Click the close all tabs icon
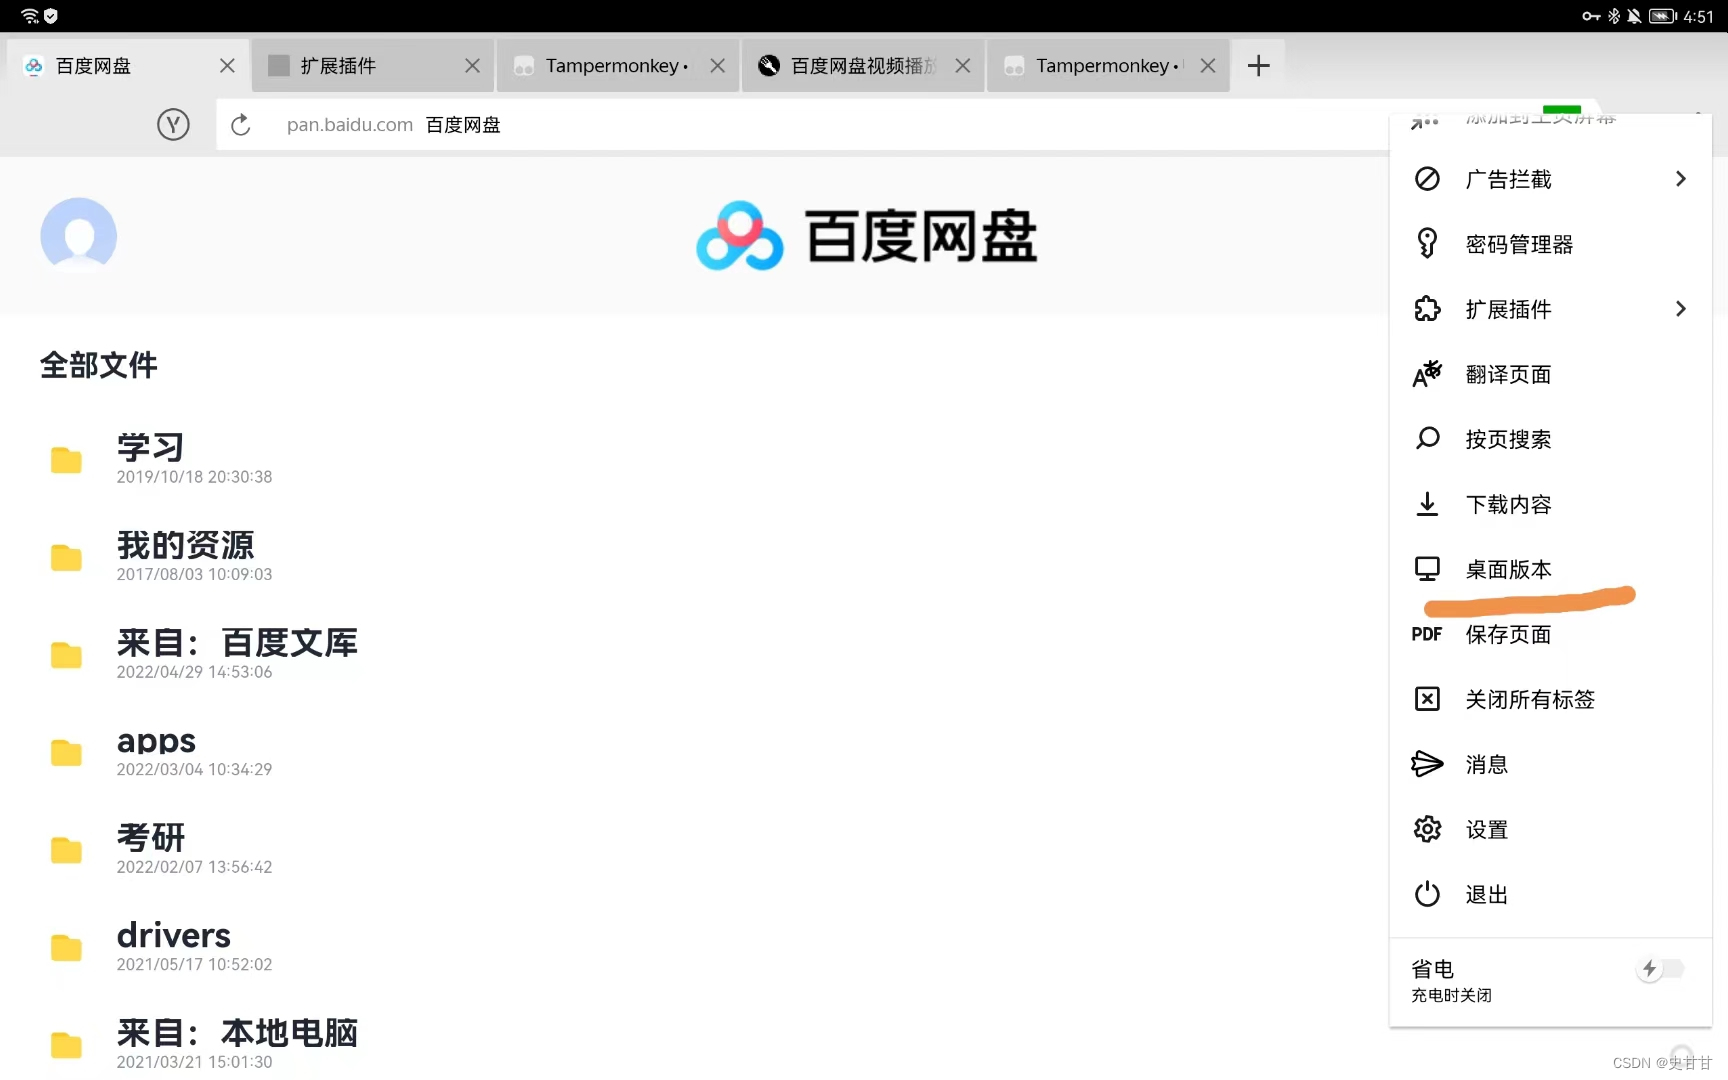 coord(1427,699)
